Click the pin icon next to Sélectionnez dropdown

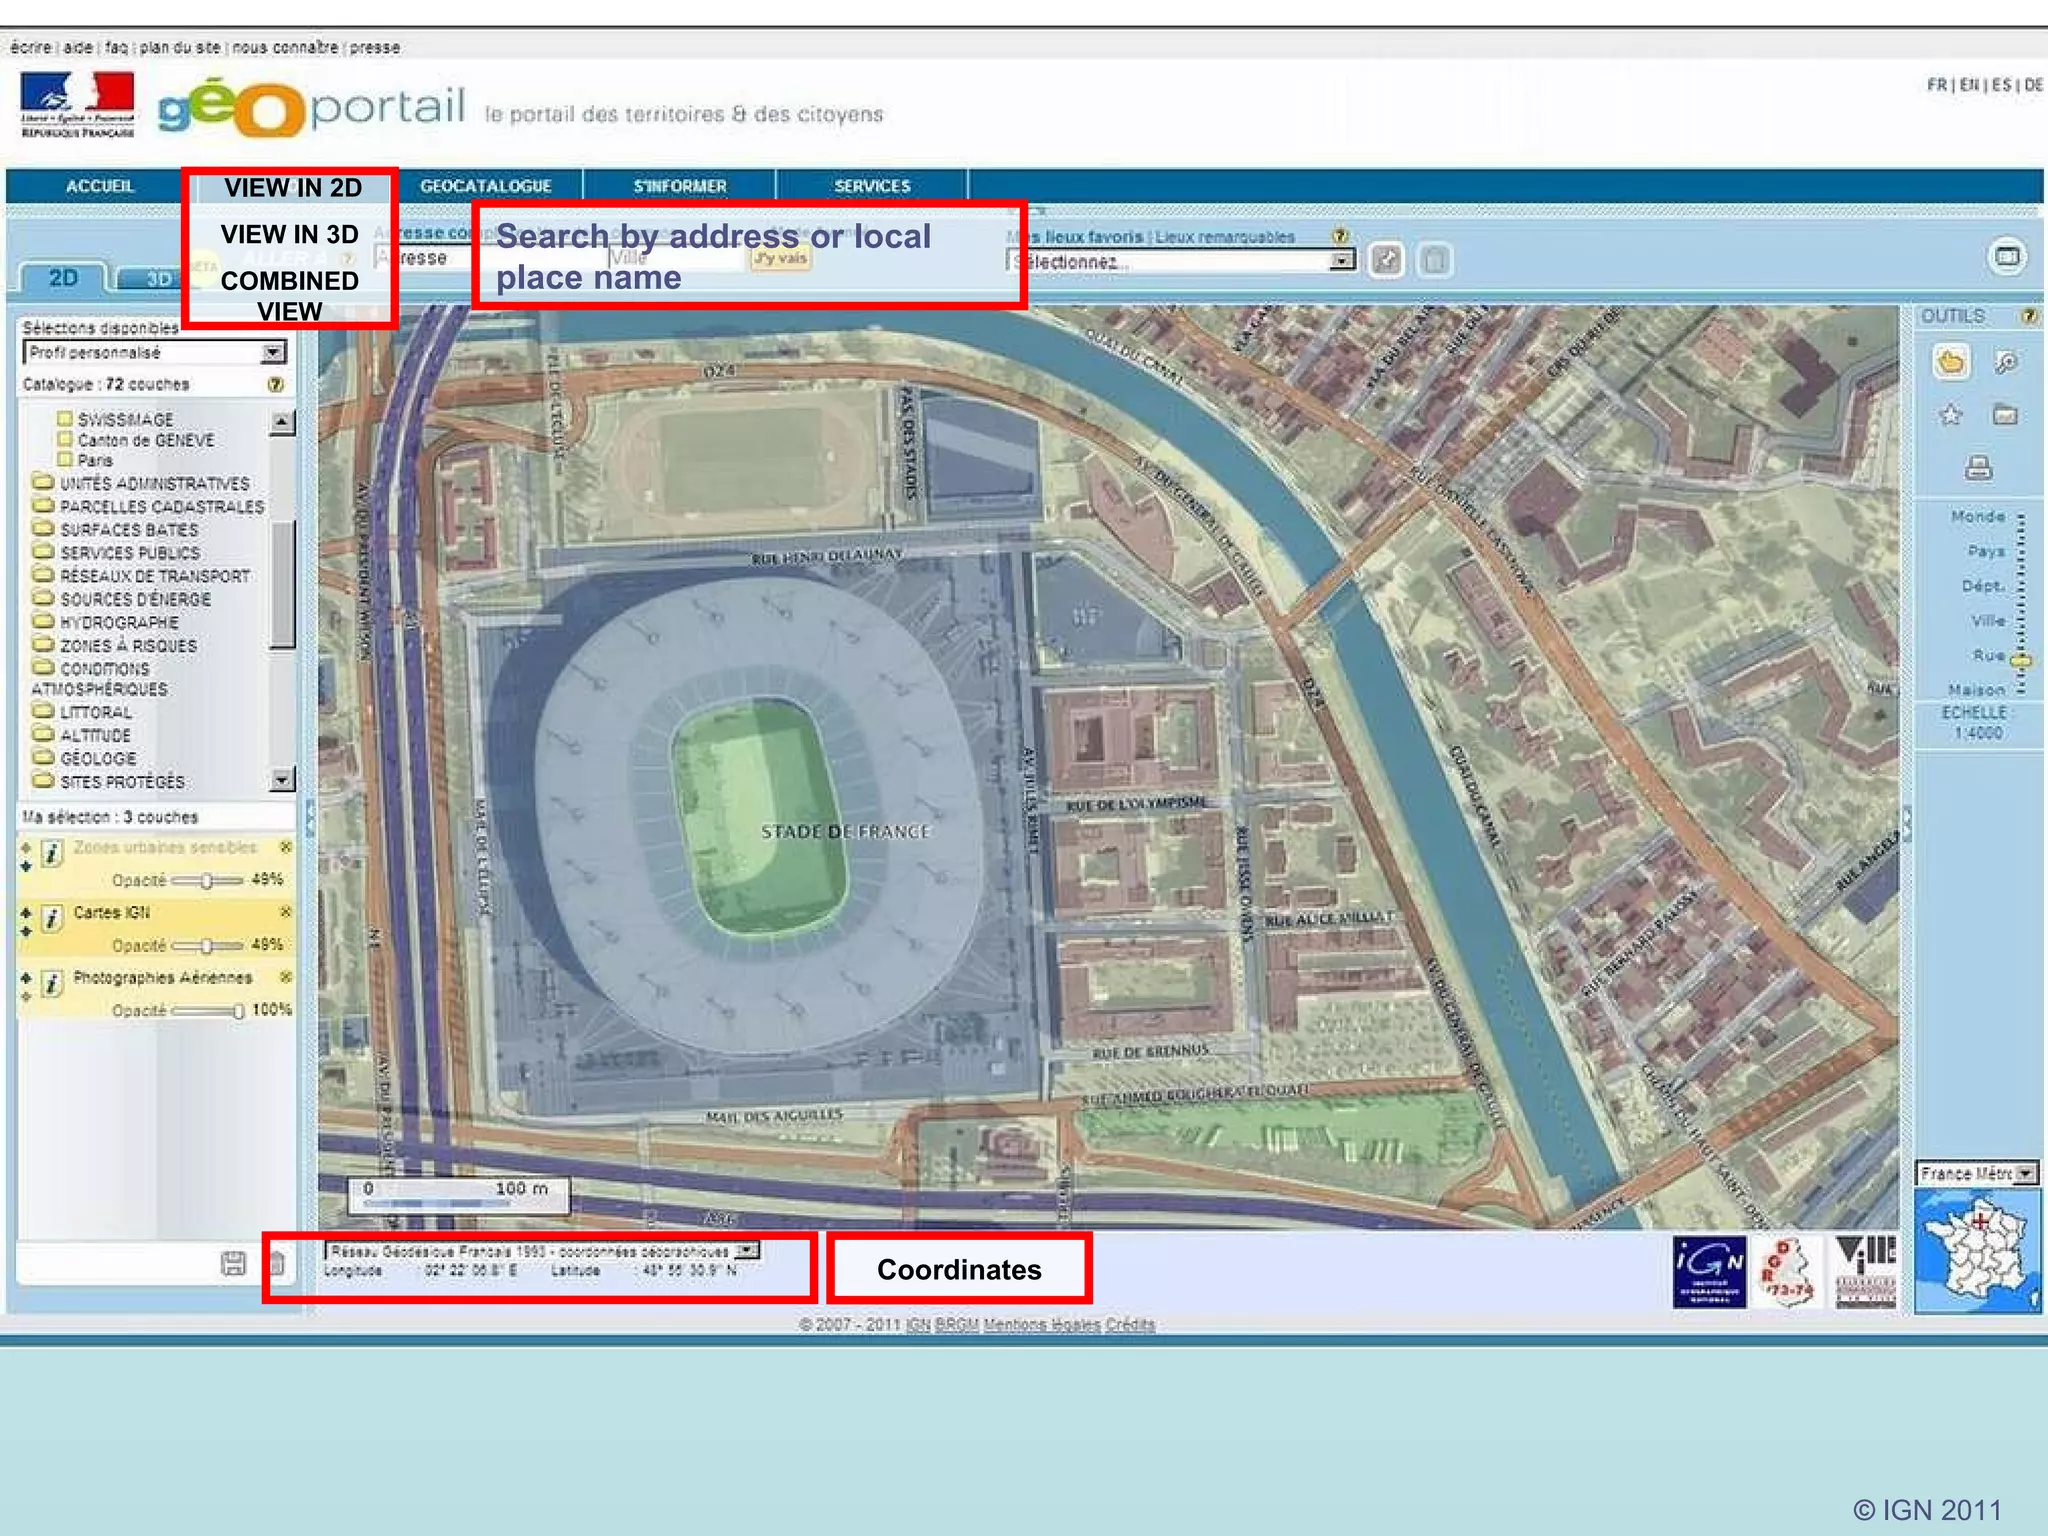(x=1386, y=260)
